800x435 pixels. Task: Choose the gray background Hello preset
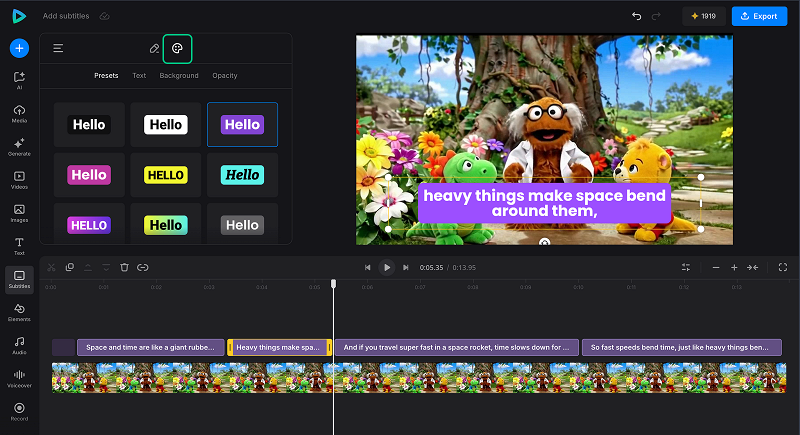click(242, 224)
